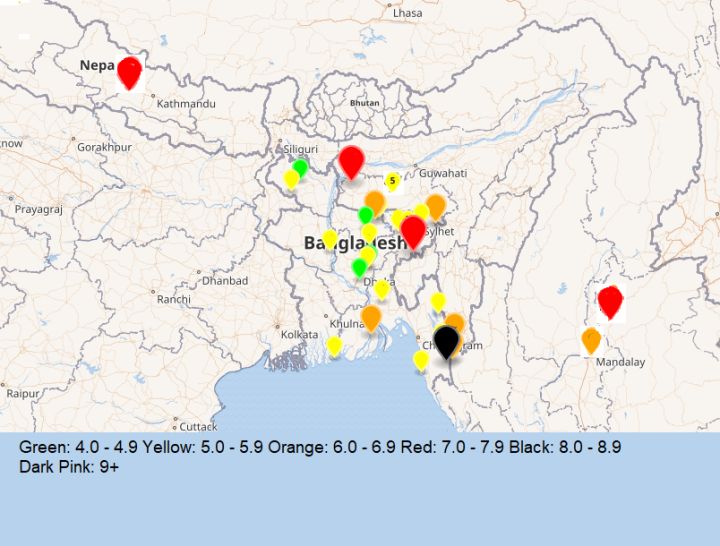
Task: Select the Dhanbad city label
Action: click(225, 281)
